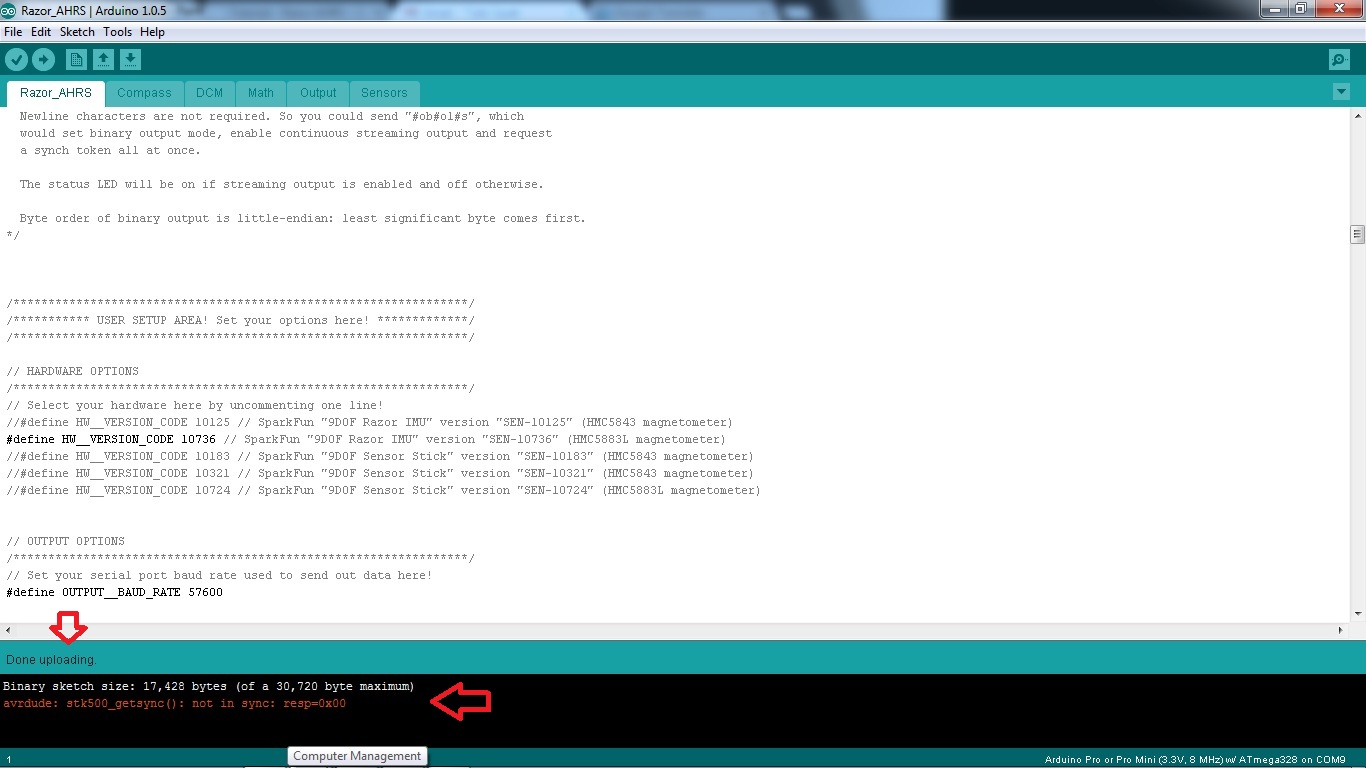The image size is (1366, 768).
Task: Open the Edit menu
Action: coord(41,32)
